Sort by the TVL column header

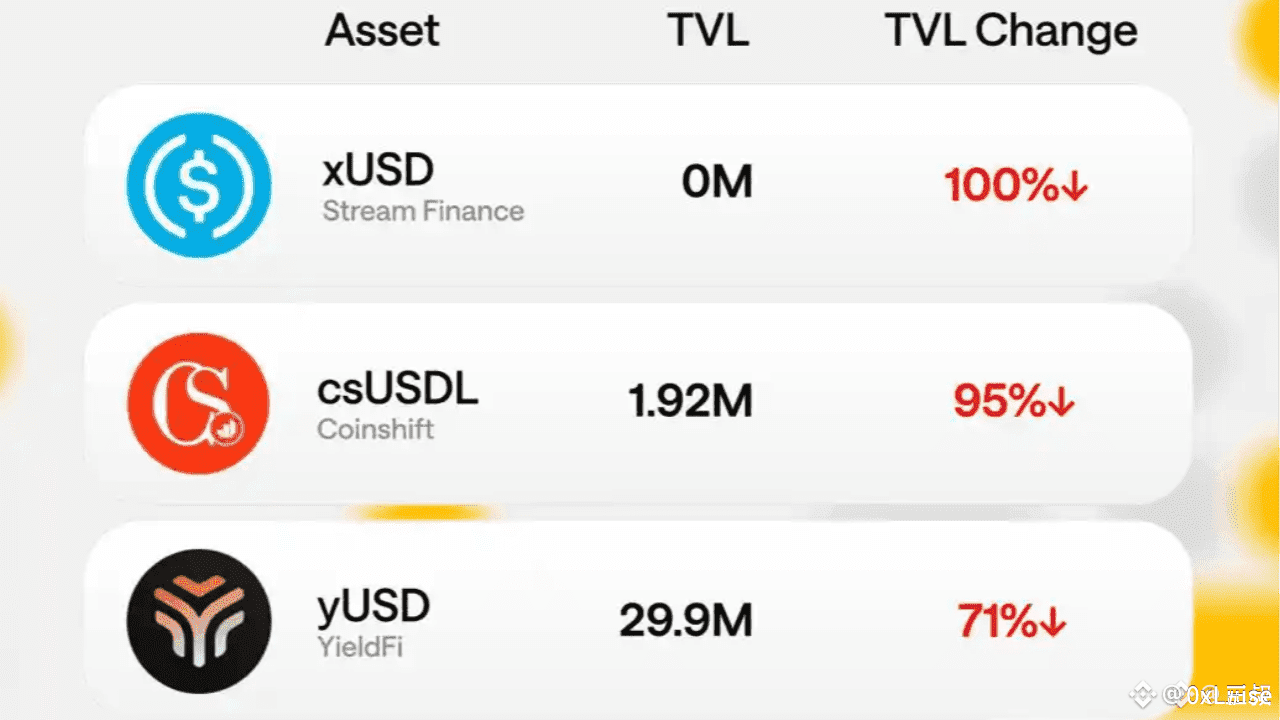pyautogui.click(x=708, y=31)
